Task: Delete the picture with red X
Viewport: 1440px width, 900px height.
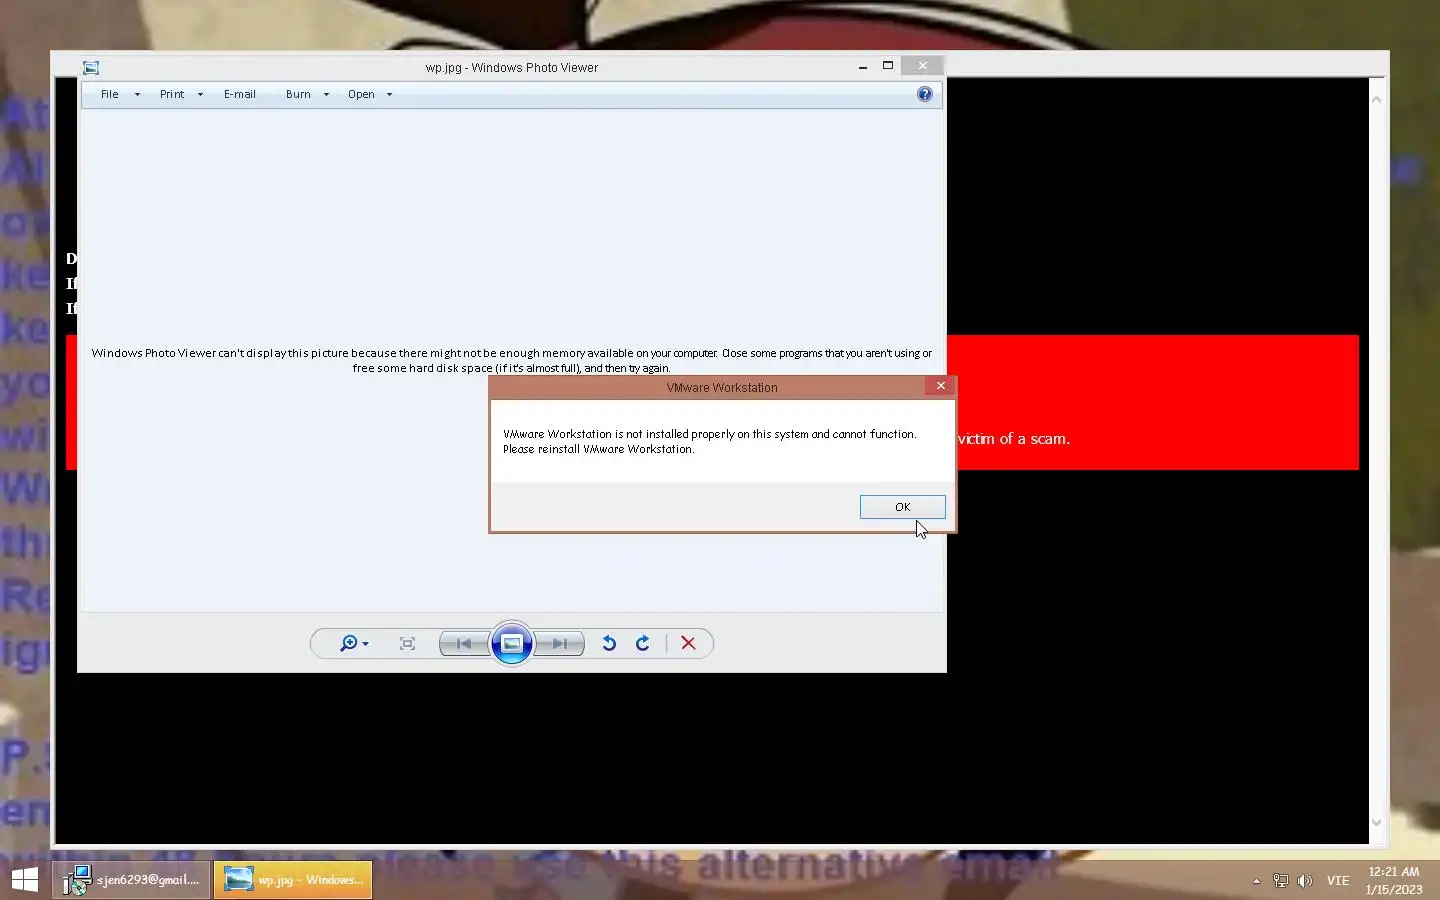Action: coord(688,643)
